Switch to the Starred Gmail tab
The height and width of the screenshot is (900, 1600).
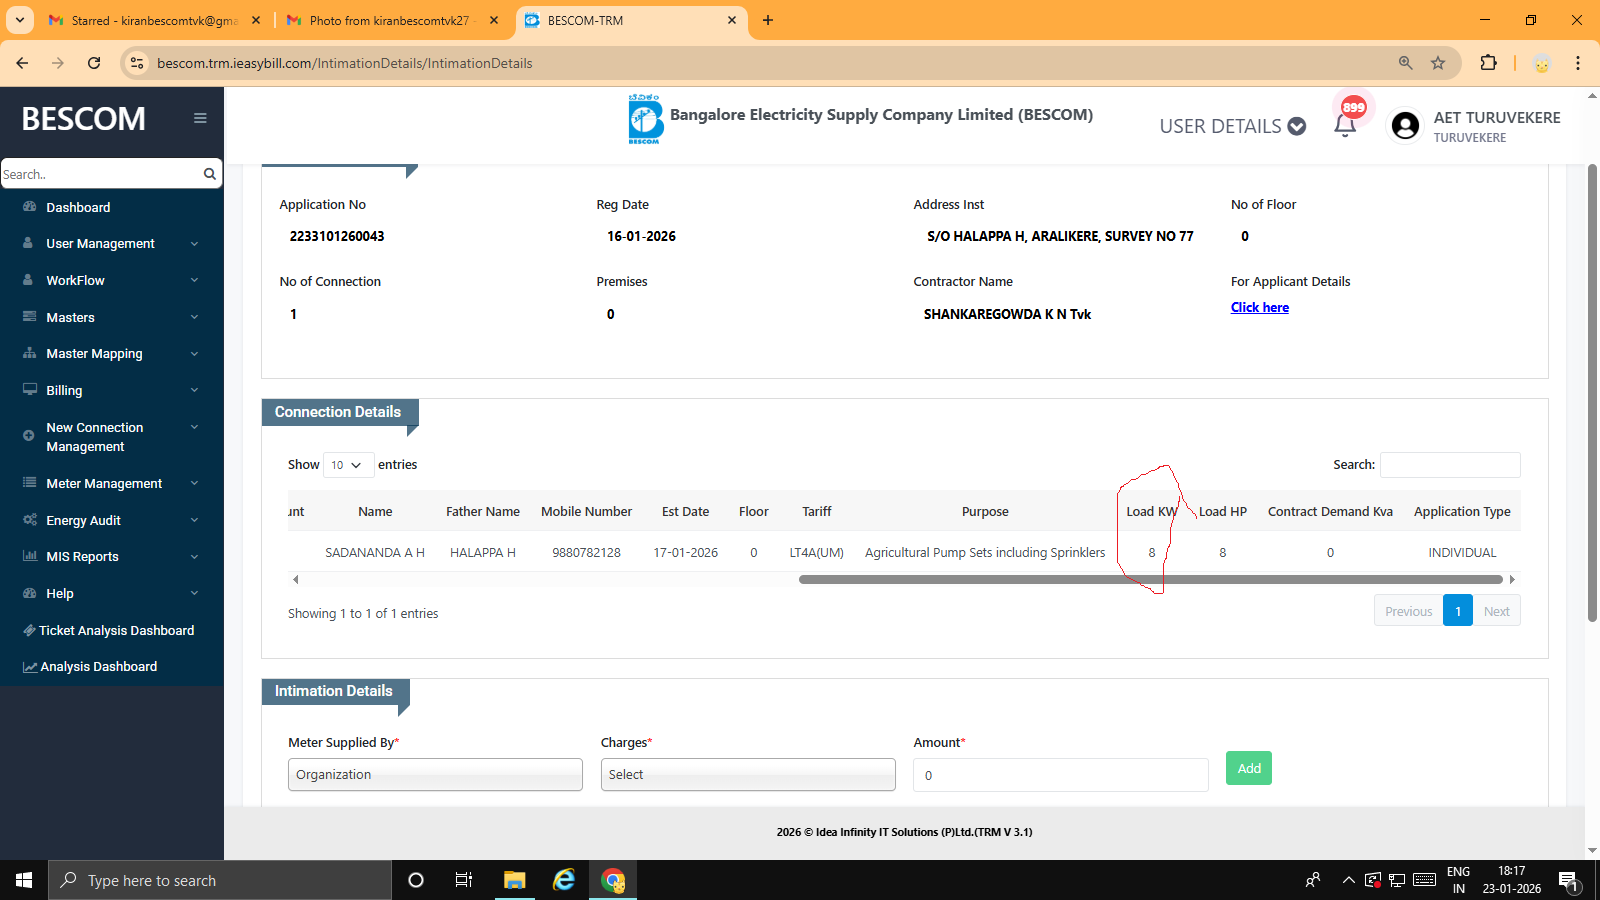[154, 20]
